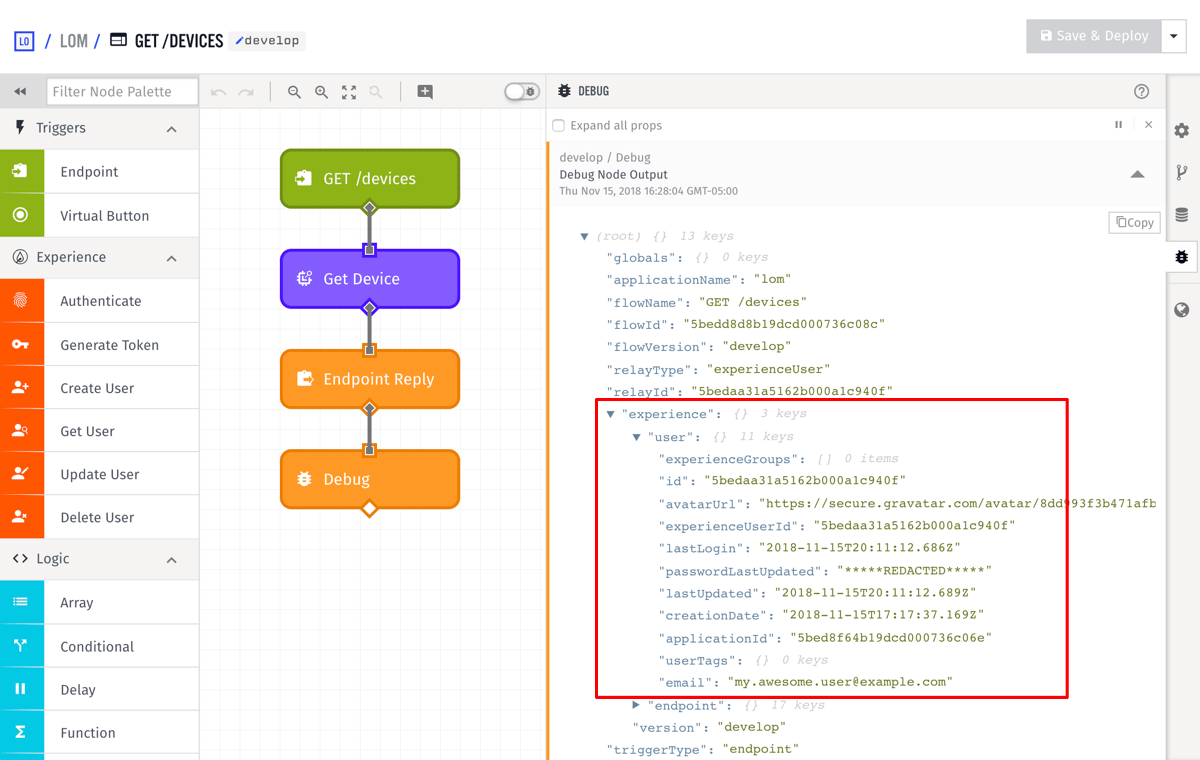Pause the debug output stream
The height and width of the screenshot is (760, 1200).
tap(1119, 125)
